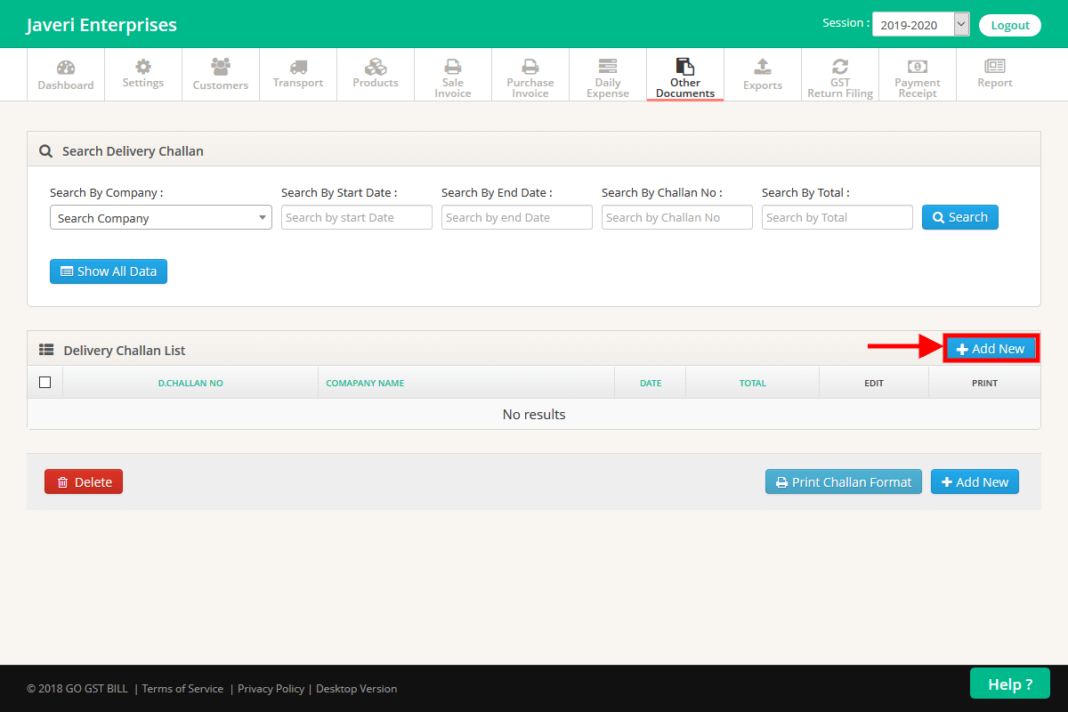Image resolution: width=1068 pixels, height=712 pixels.
Task: Switch to the Other Documents tab
Action: [x=685, y=73]
